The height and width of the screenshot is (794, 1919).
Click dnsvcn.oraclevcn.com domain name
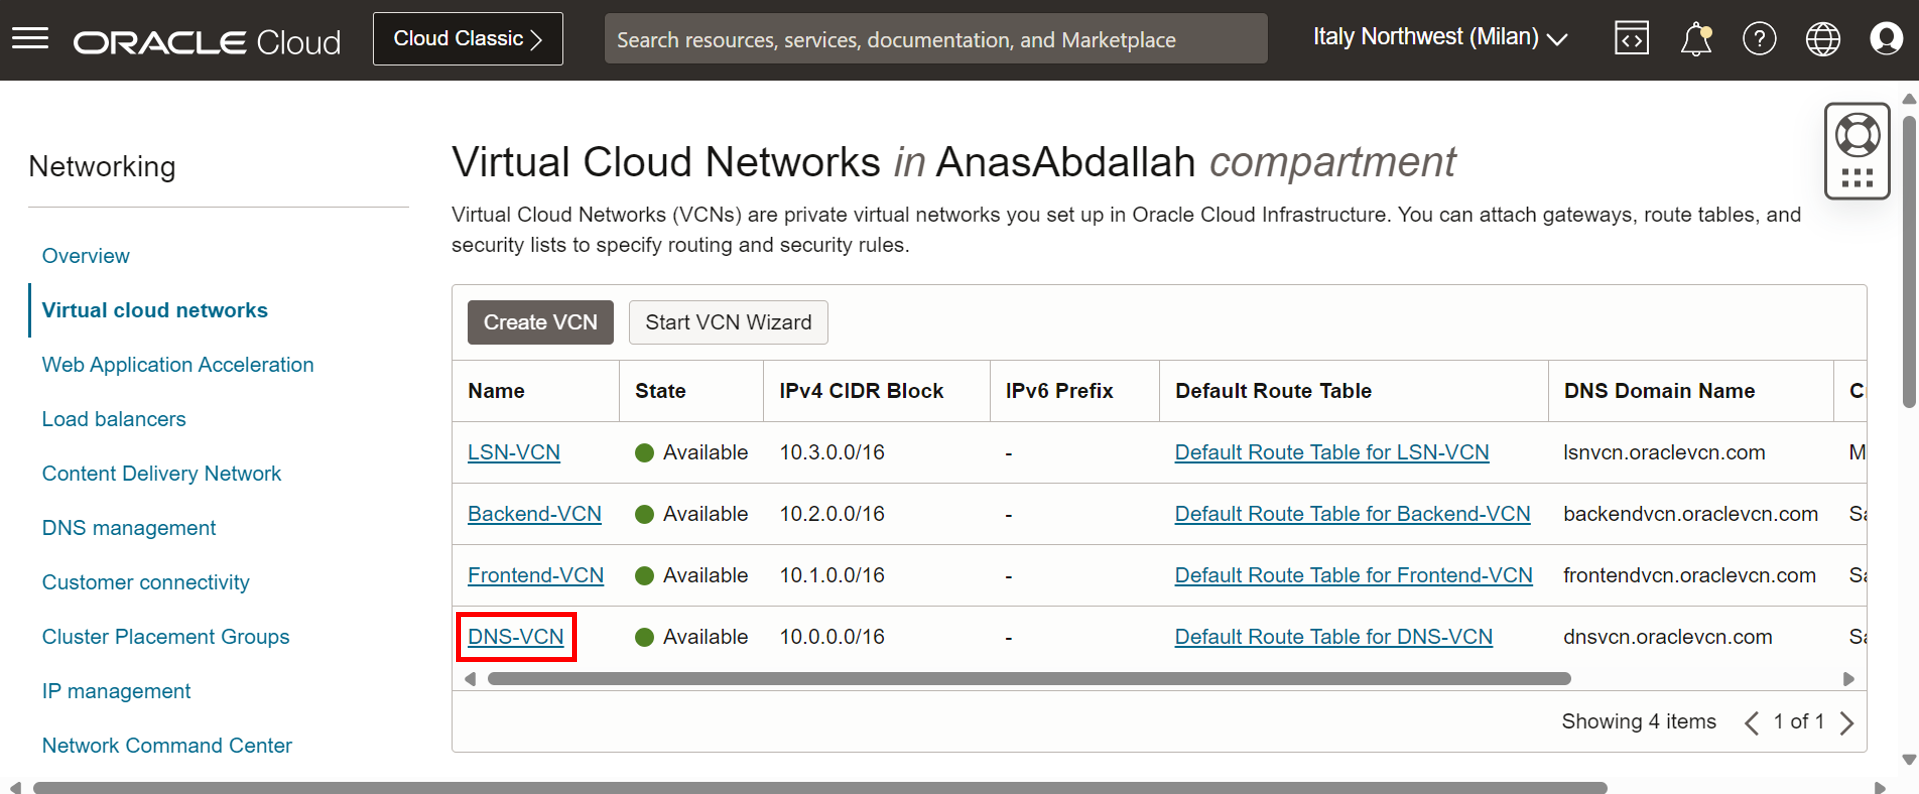tap(1667, 637)
